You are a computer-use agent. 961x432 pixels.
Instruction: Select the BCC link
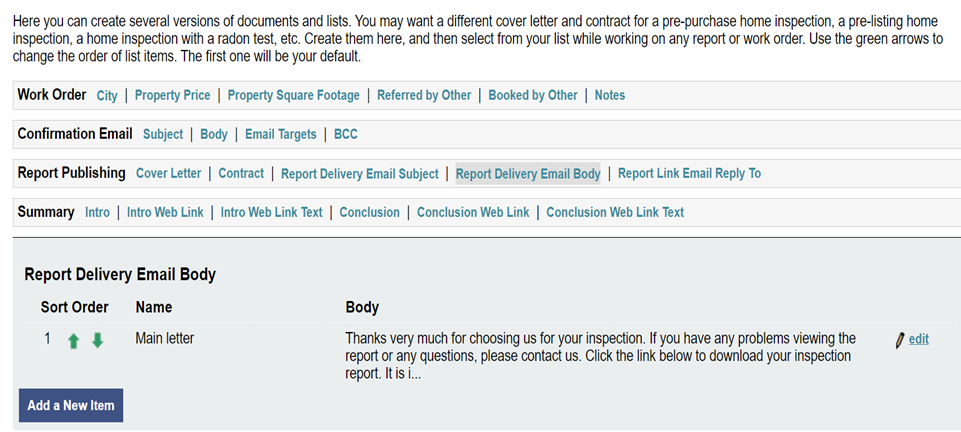(x=346, y=134)
